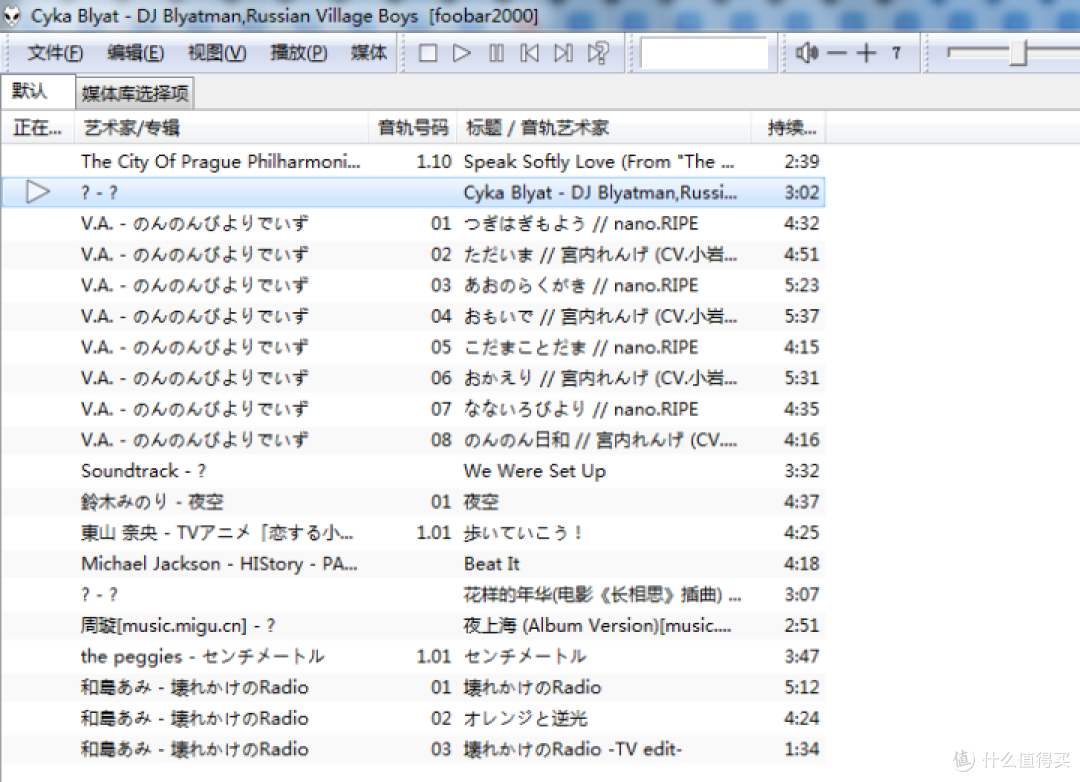Click the 正在... playing column header
This screenshot has width=1080, height=782.
(x=38, y=127)
